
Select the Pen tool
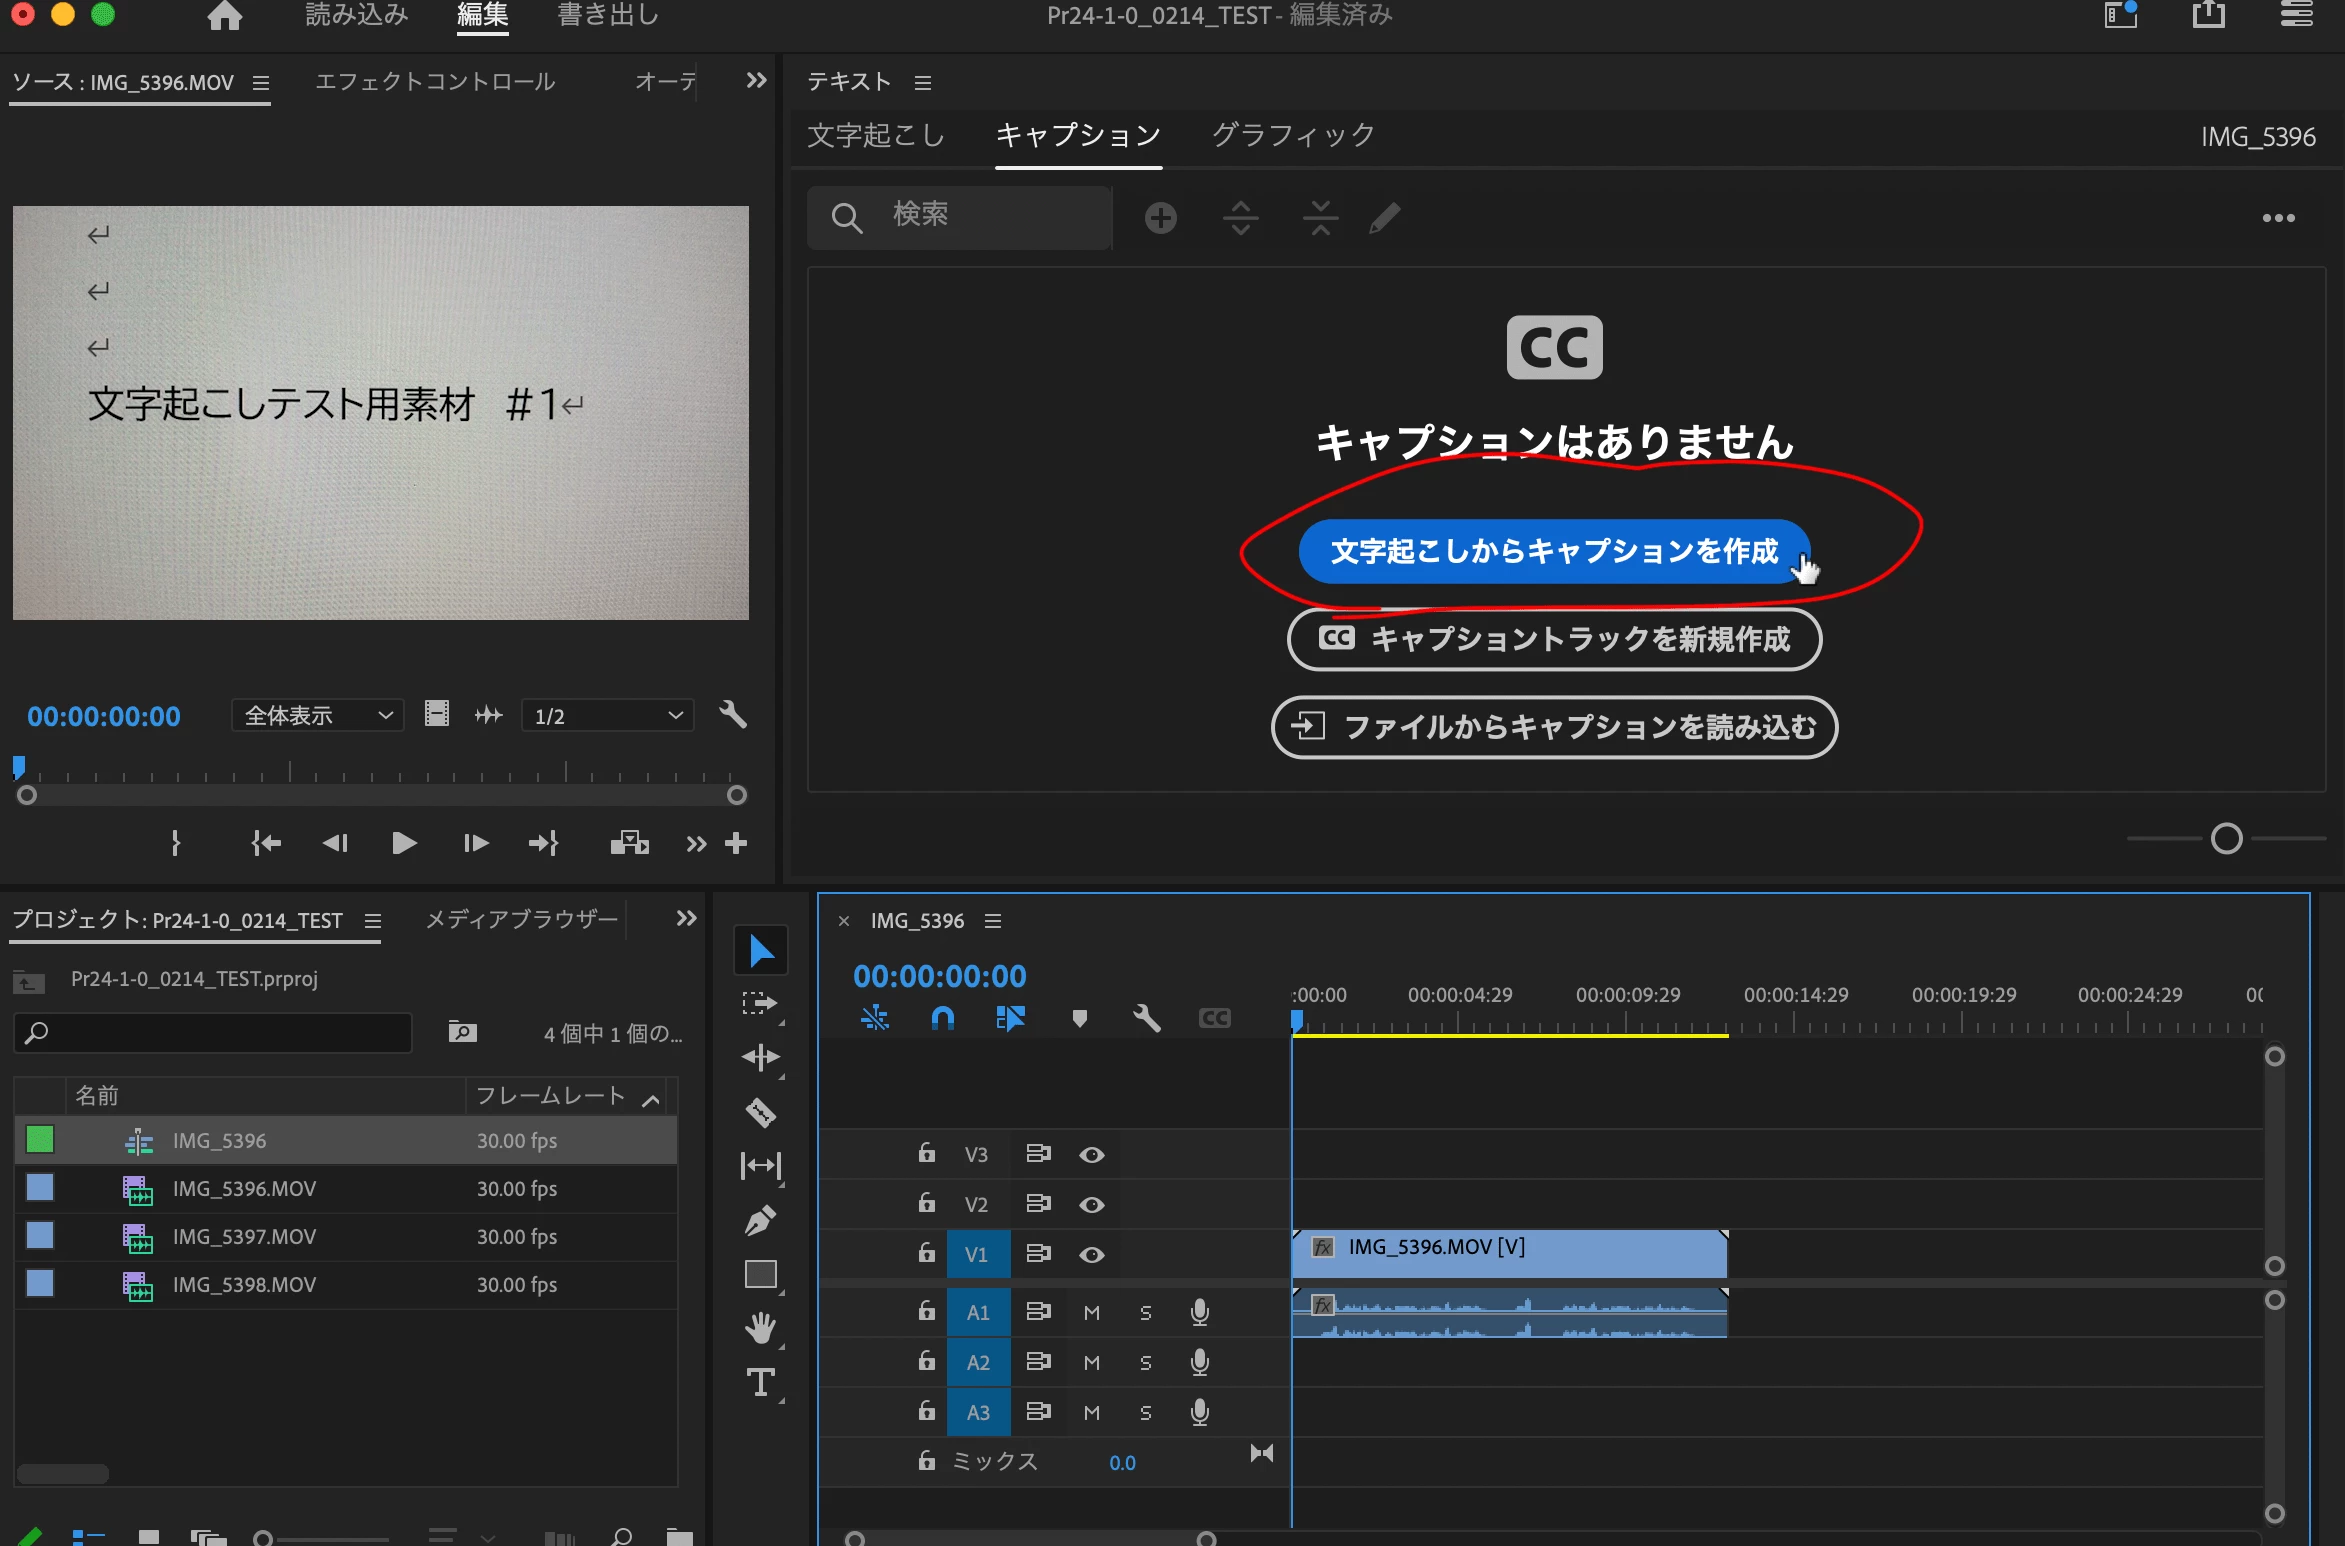(760, 1220)
